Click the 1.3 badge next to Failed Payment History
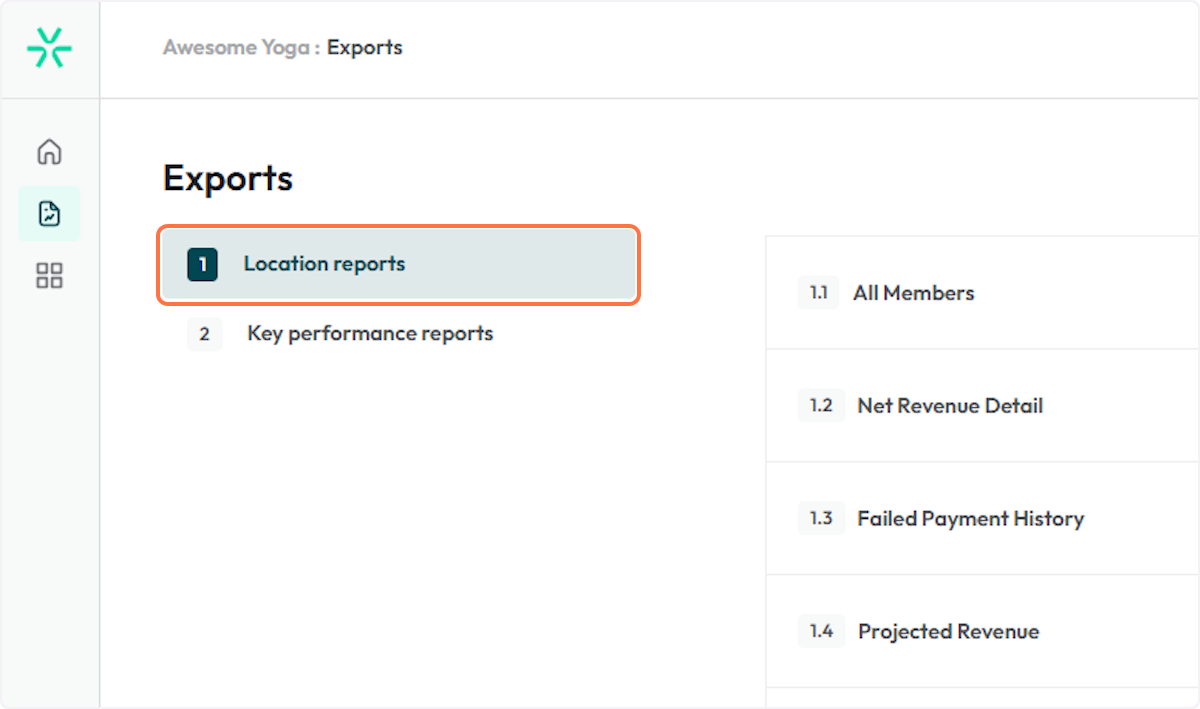 (x=821, y=519)
